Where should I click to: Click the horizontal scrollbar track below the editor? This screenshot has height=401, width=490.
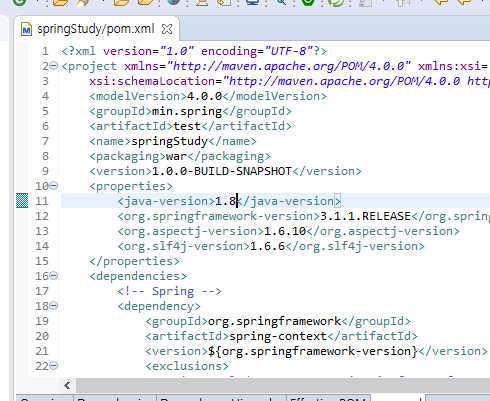point(283,386)
